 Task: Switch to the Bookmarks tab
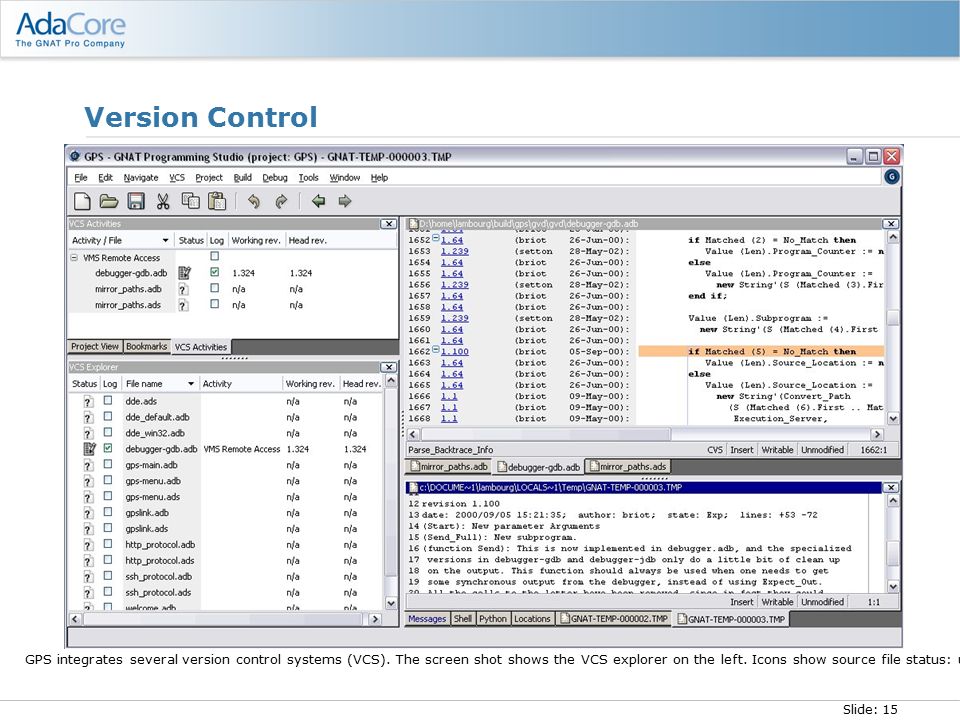click(146, 347)
